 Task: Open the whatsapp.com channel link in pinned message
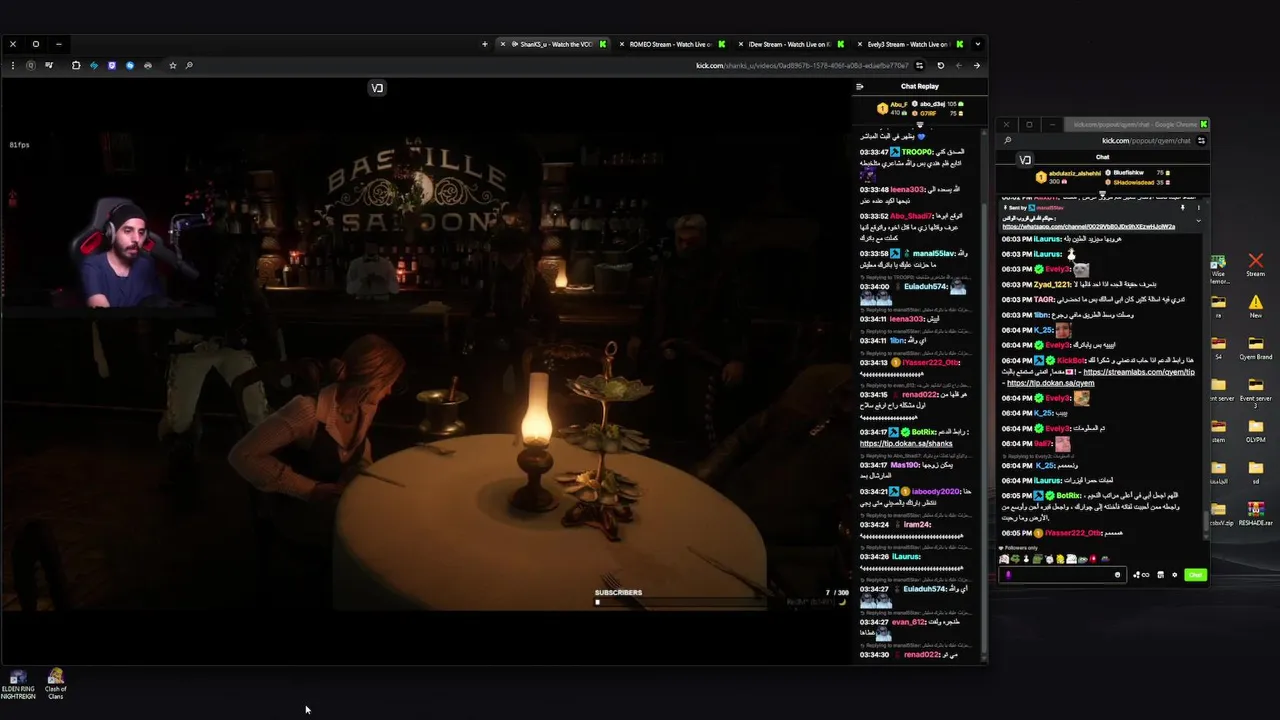[1088, 227]
